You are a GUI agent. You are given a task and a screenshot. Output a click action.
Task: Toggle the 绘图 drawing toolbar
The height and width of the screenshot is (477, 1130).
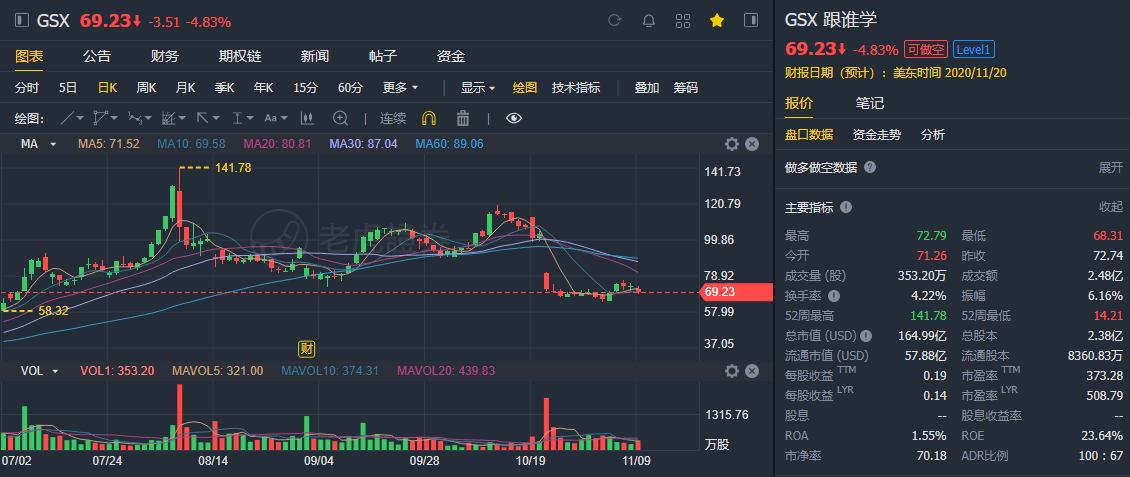(x=525, y=87)
